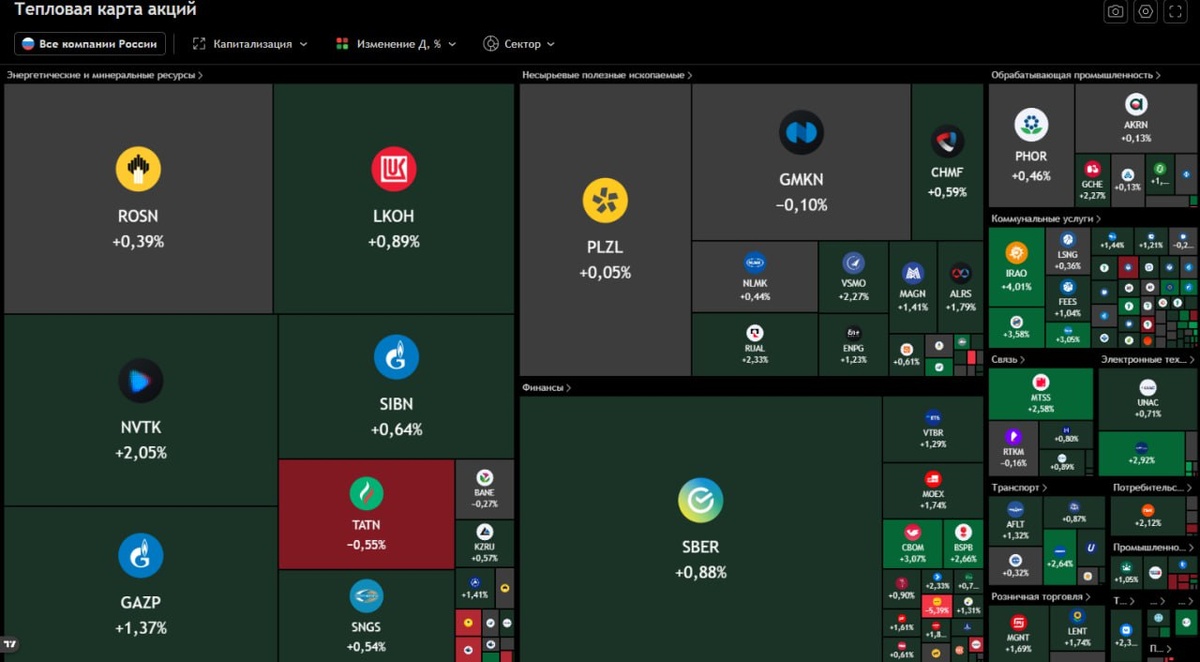Click the Norilsk Nickel GMKN logo
Viewport: 1200px width, 662px height.
(801, 132)
